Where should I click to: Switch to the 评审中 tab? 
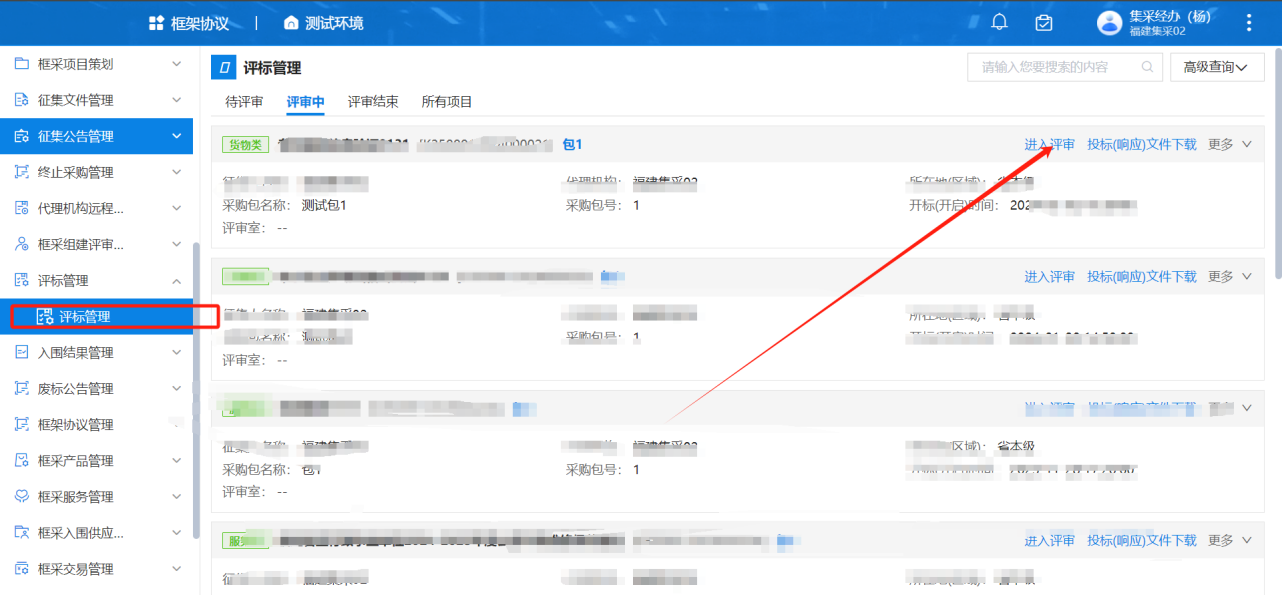306,102
